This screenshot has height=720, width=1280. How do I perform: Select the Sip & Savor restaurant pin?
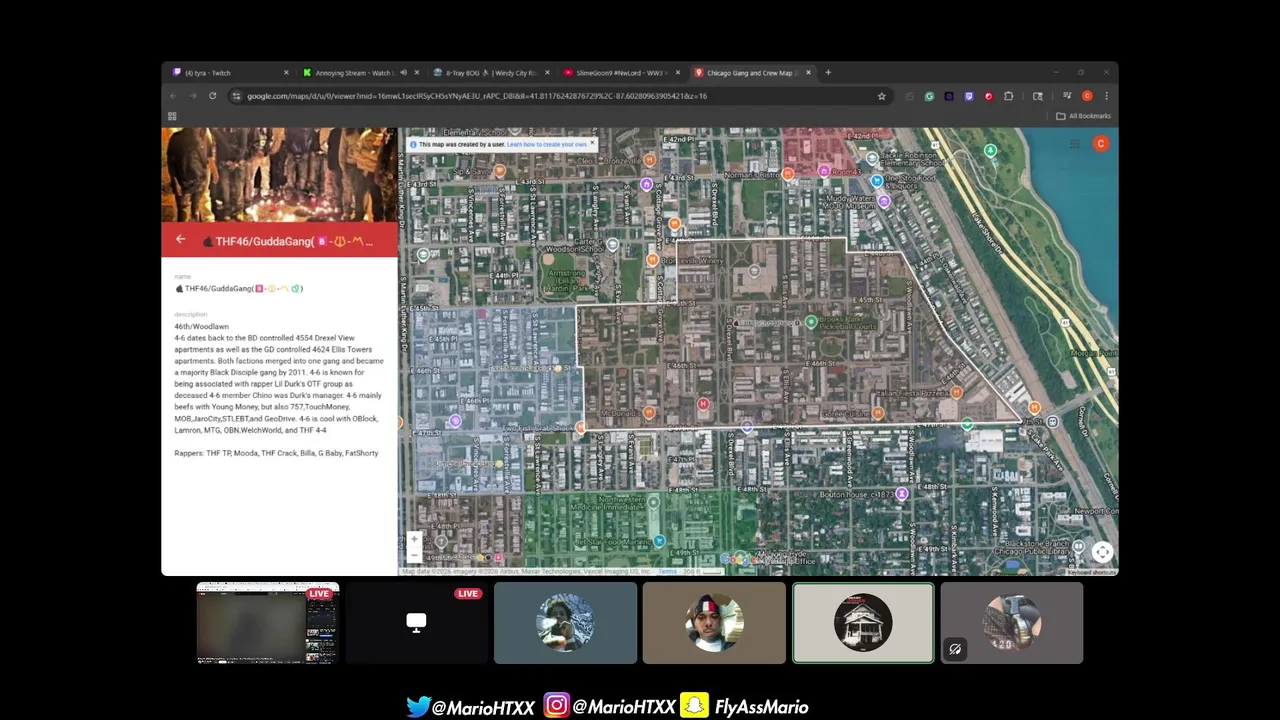point(500,171)
